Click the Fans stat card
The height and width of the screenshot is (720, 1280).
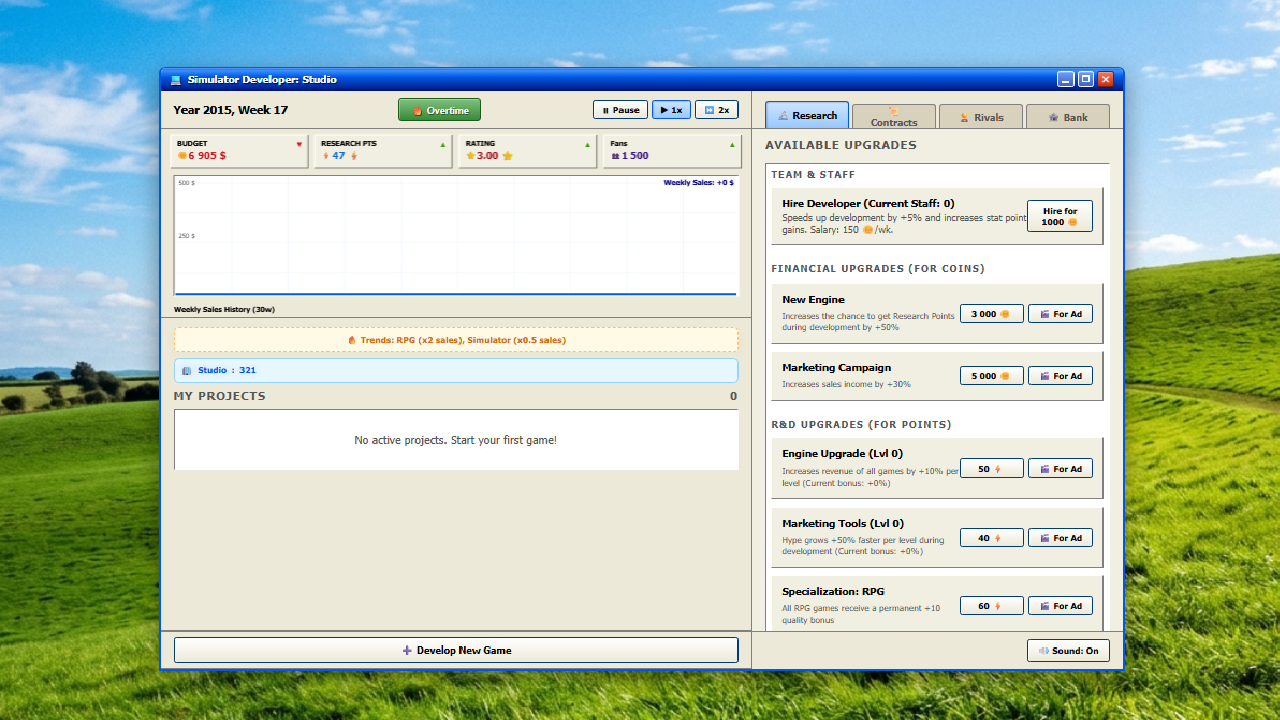tap(672, 151)
